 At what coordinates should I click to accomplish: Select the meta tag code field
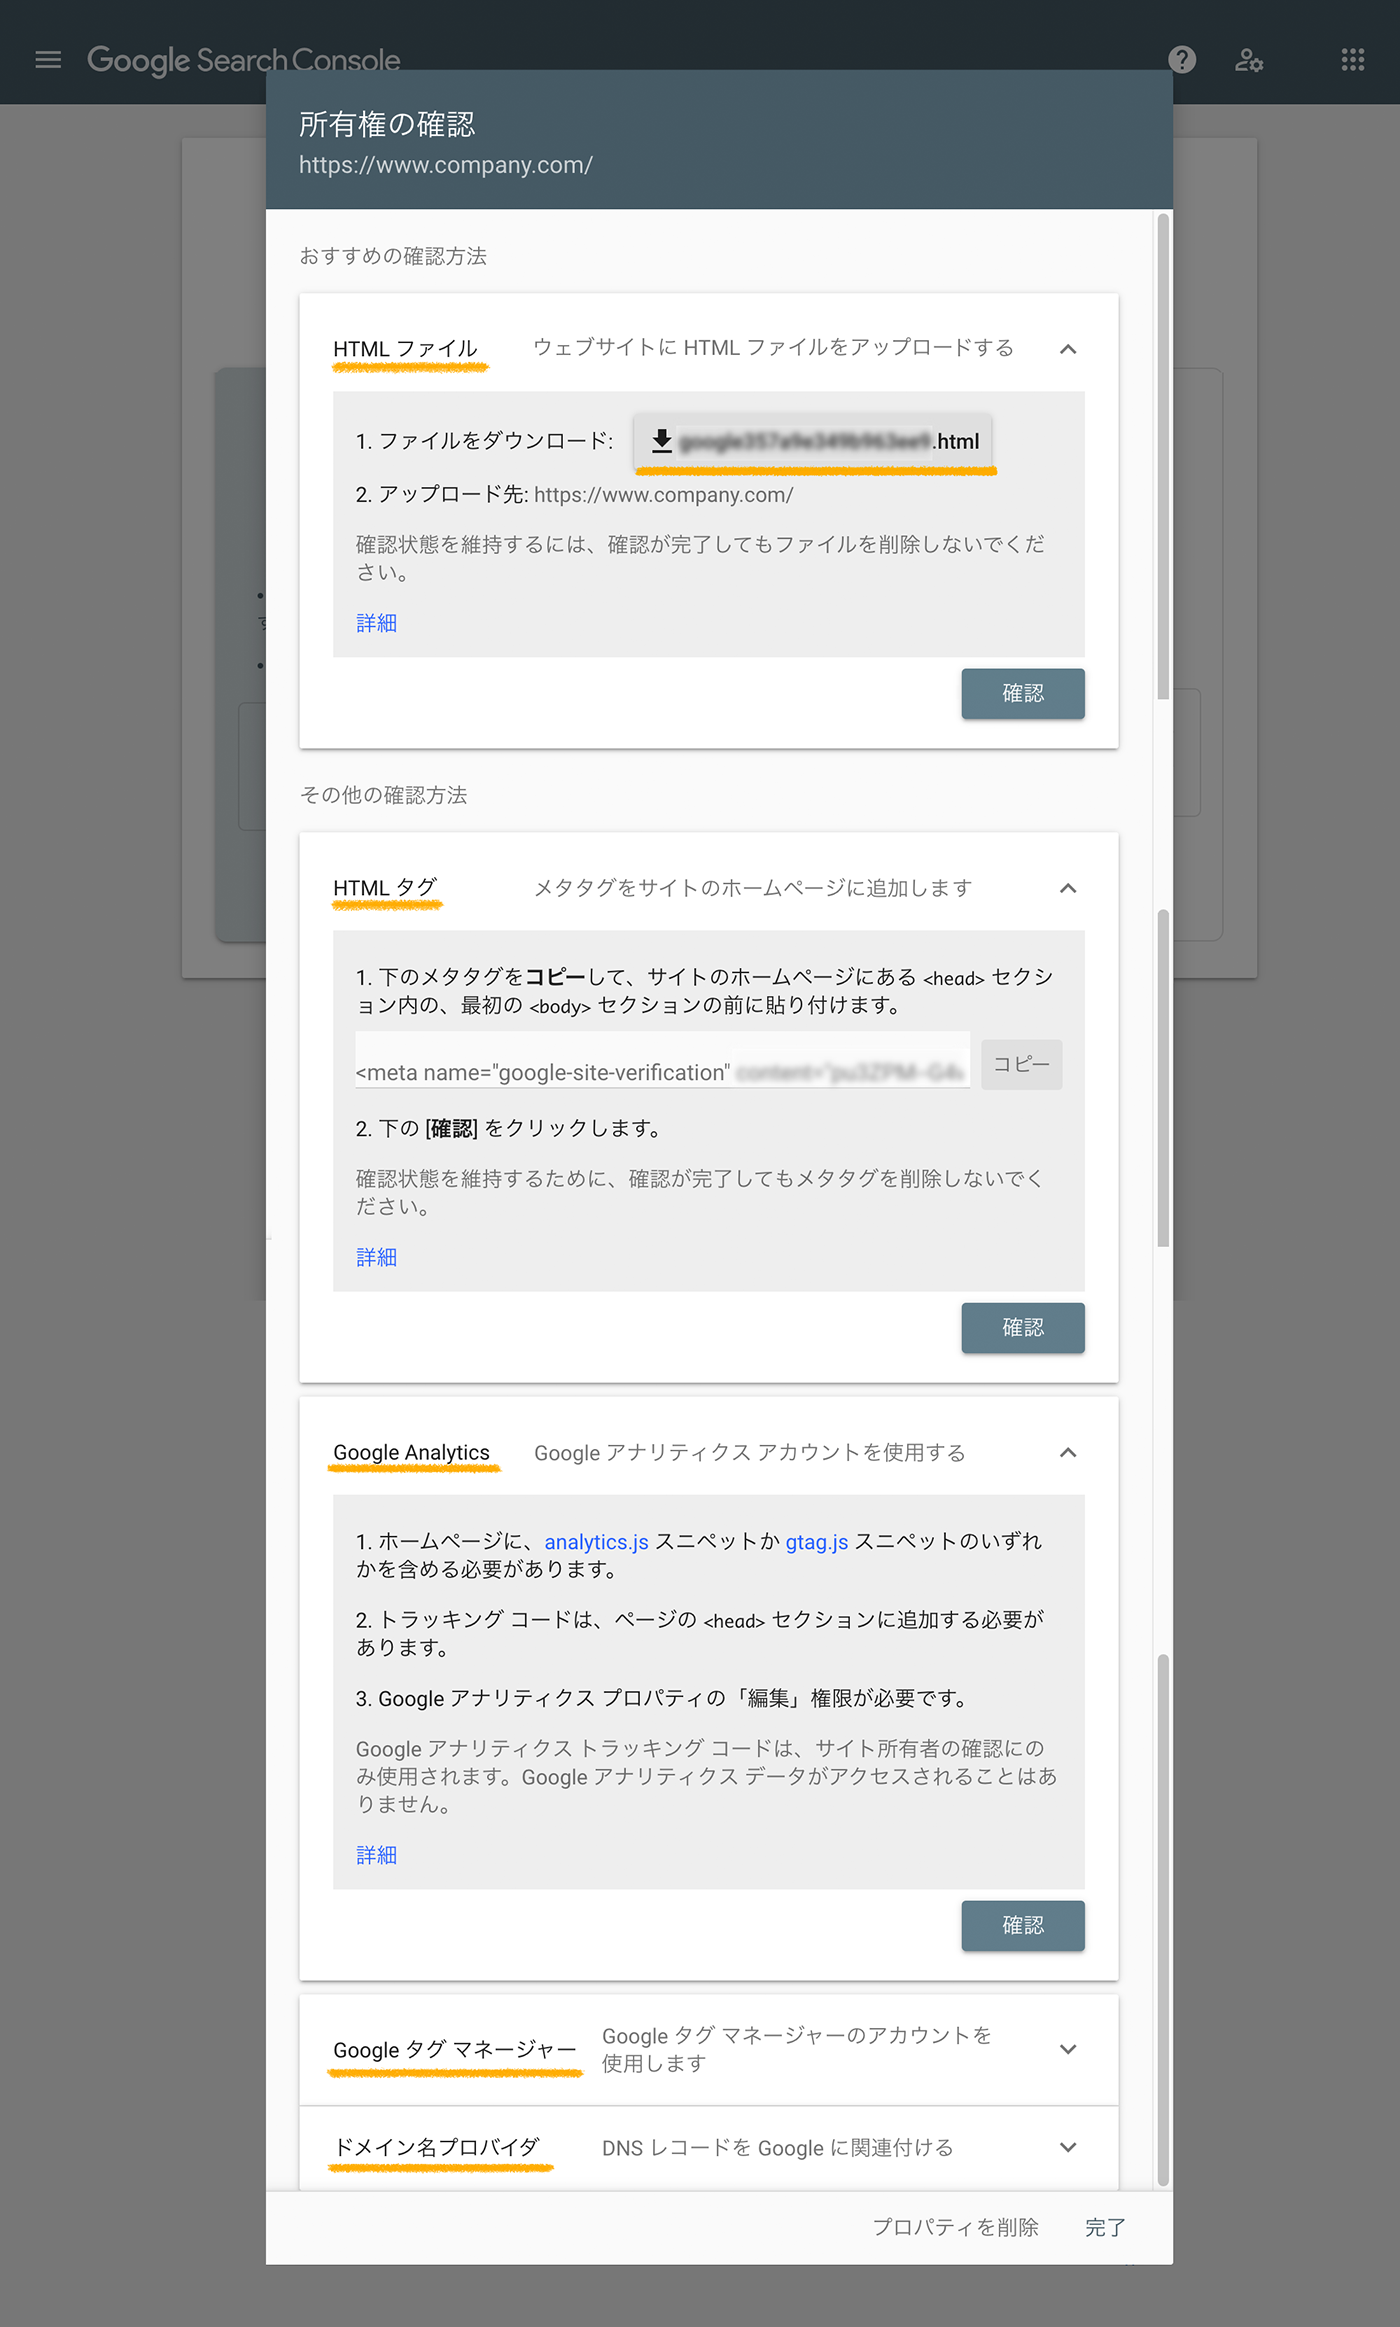pyautogui.click(x=662, y=1062)
